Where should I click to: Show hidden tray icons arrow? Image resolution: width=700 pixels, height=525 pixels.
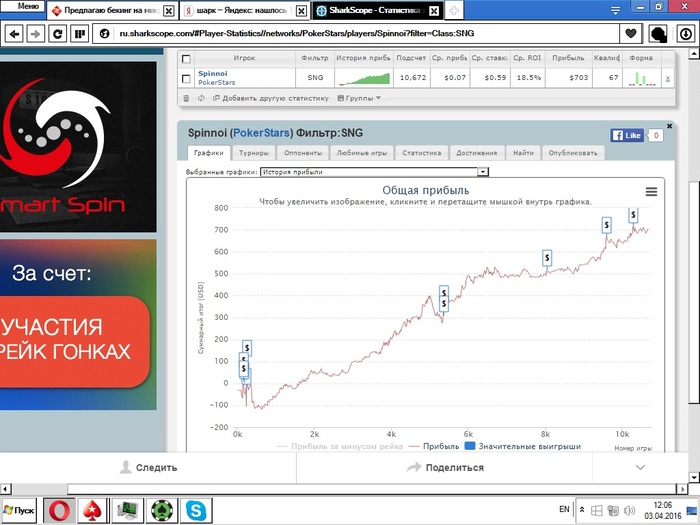pyautogui.click(x=582, y=509)
